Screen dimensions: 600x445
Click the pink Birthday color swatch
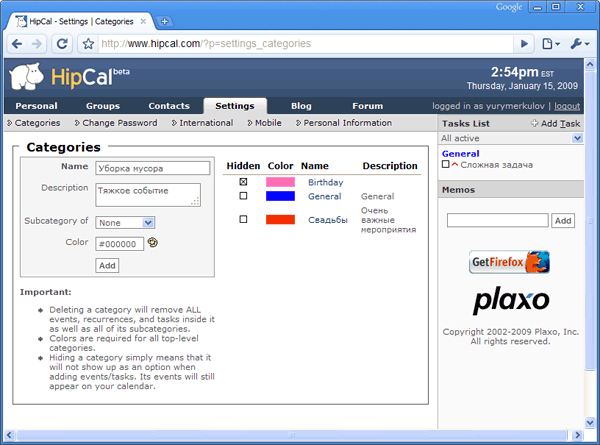point(280,182)
